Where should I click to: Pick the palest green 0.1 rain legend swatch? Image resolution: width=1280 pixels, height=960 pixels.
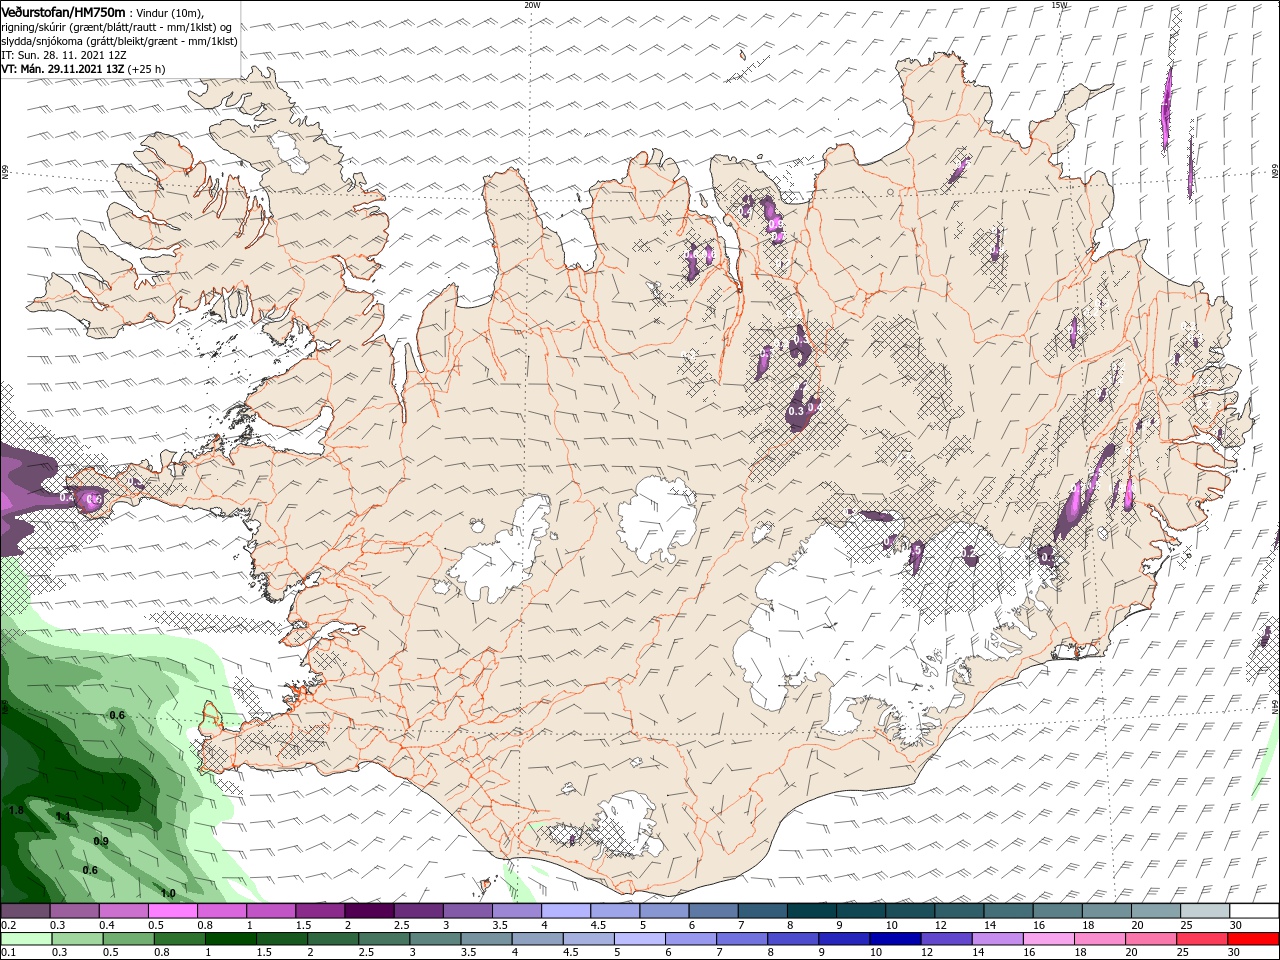click(x=26, y=939)
